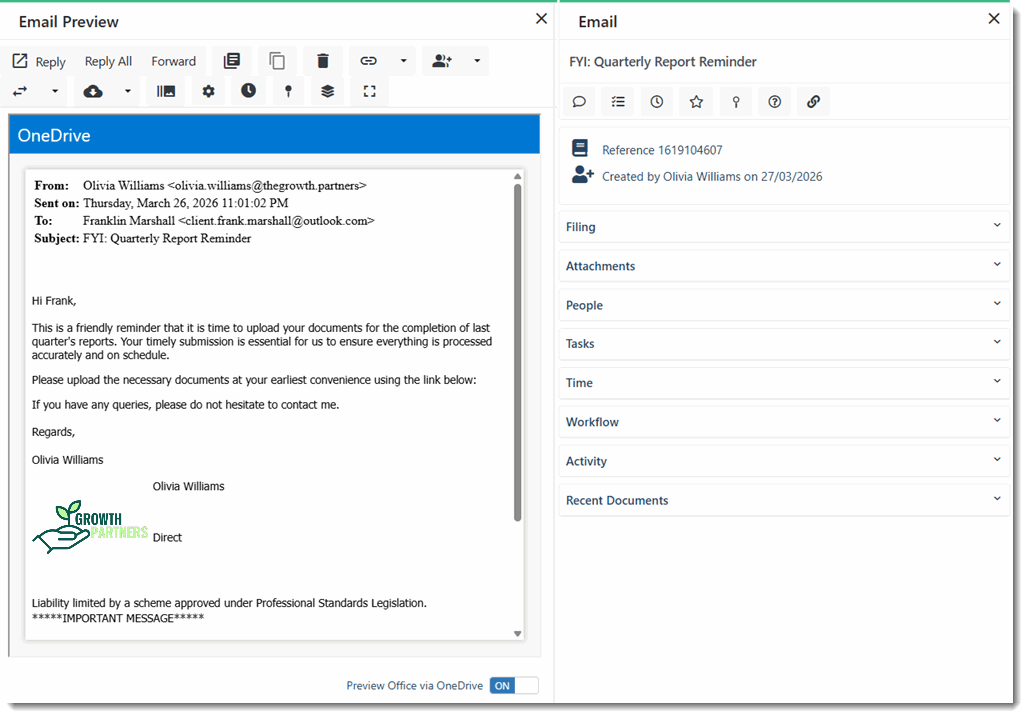Viewport: 1028px width, 718px height.
Task: Click the barcode image icon
Action: pyautogui.click(x=166, y=91)
